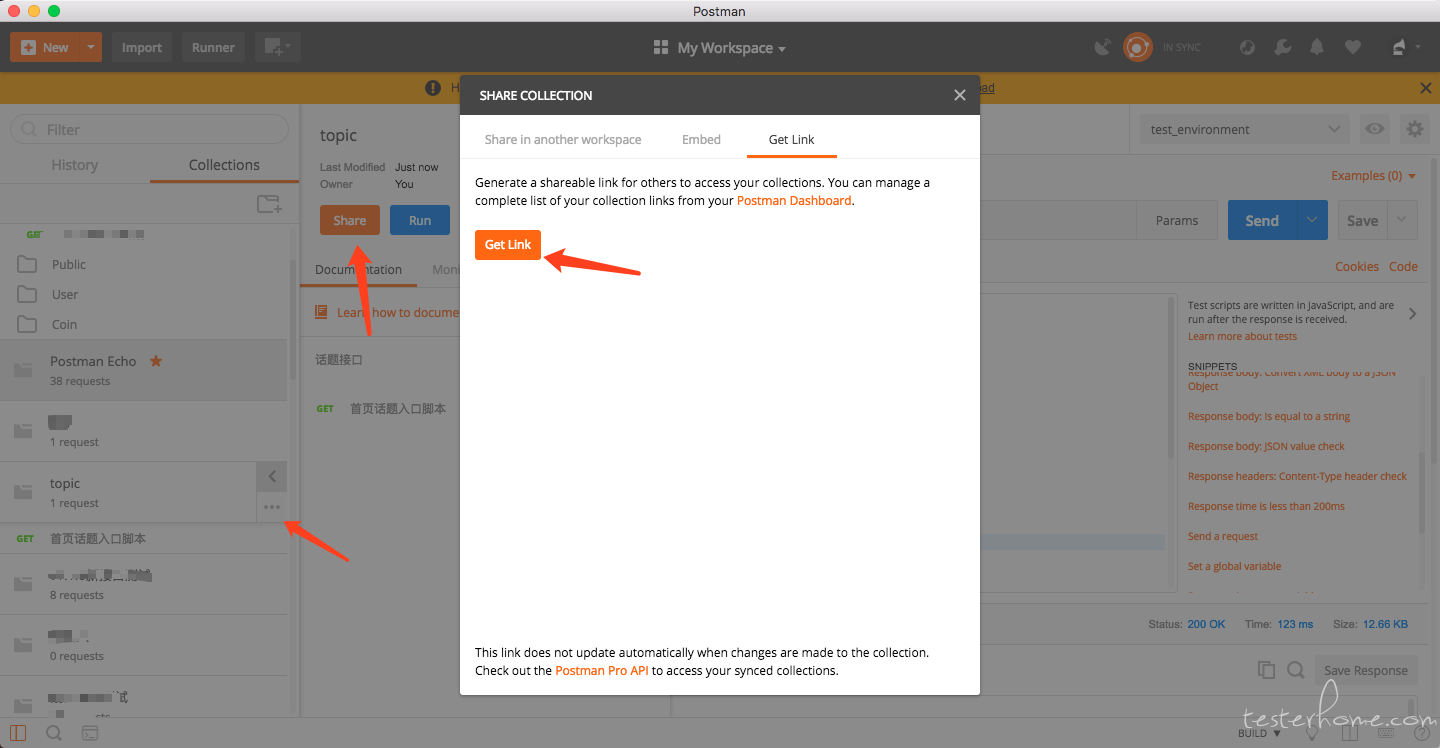
Task: Close the Share Collection dialog
Action: [959, 95]
